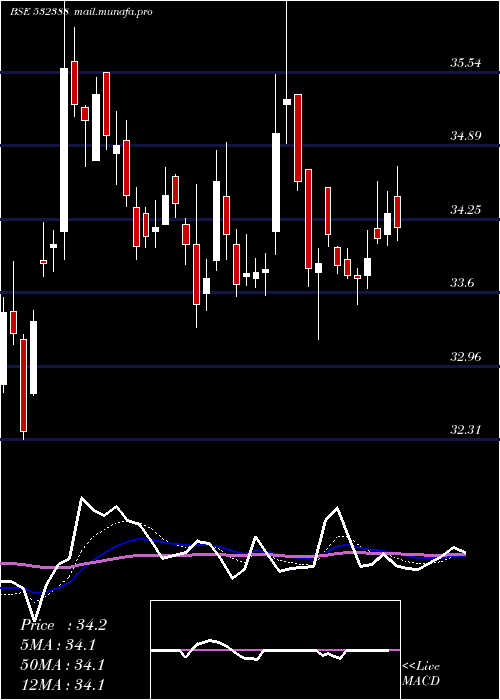Screen dimensions: 500x700
Task: Click the Live MACD label
Action: click(421, 674)
